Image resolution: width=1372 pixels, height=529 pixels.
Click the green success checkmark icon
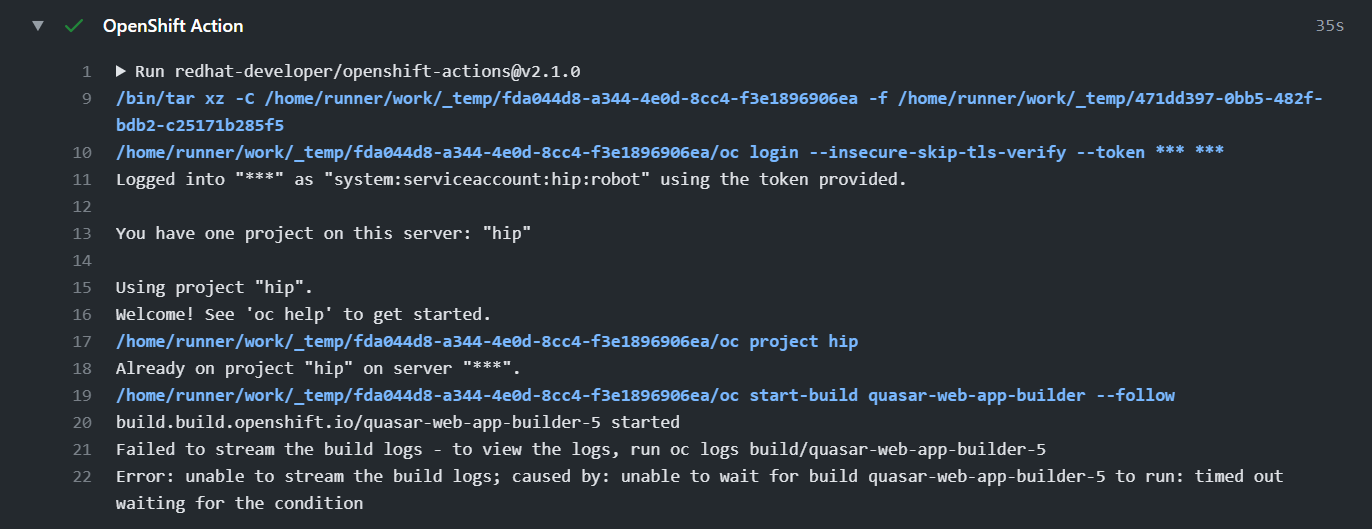click(x=73, y=26)
